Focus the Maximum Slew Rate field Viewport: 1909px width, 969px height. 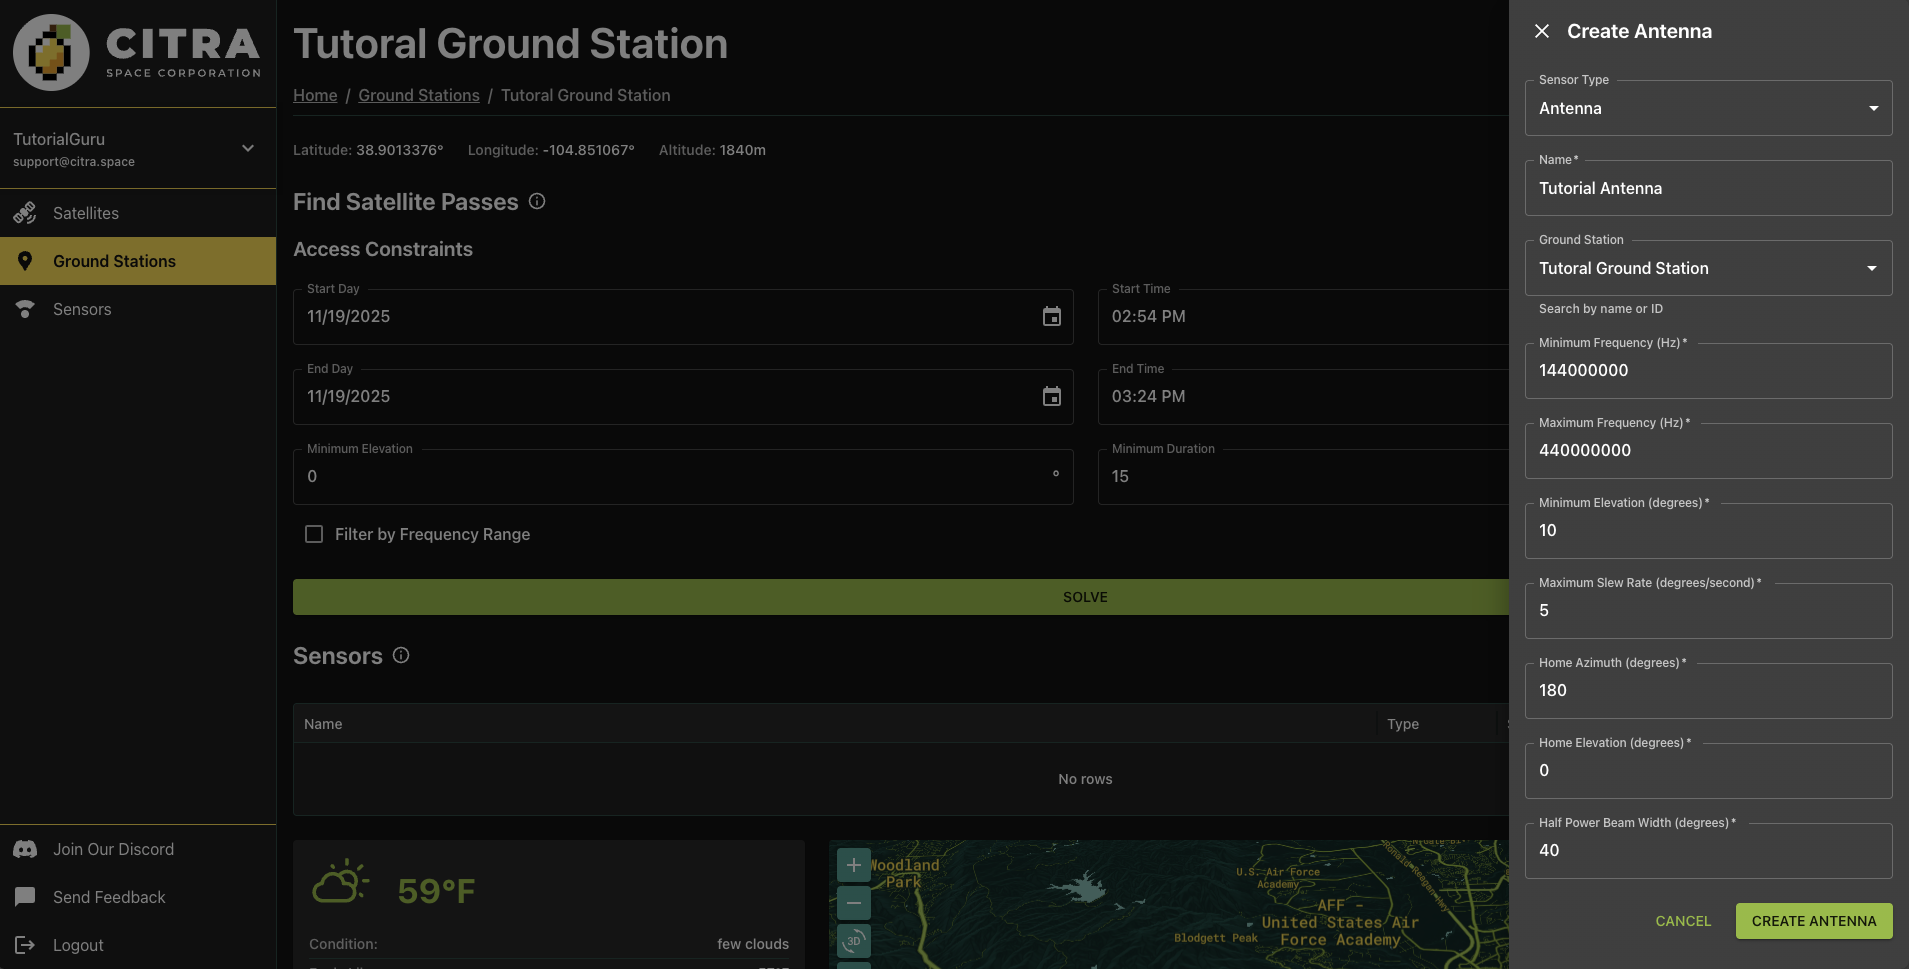coord(1708,611)
